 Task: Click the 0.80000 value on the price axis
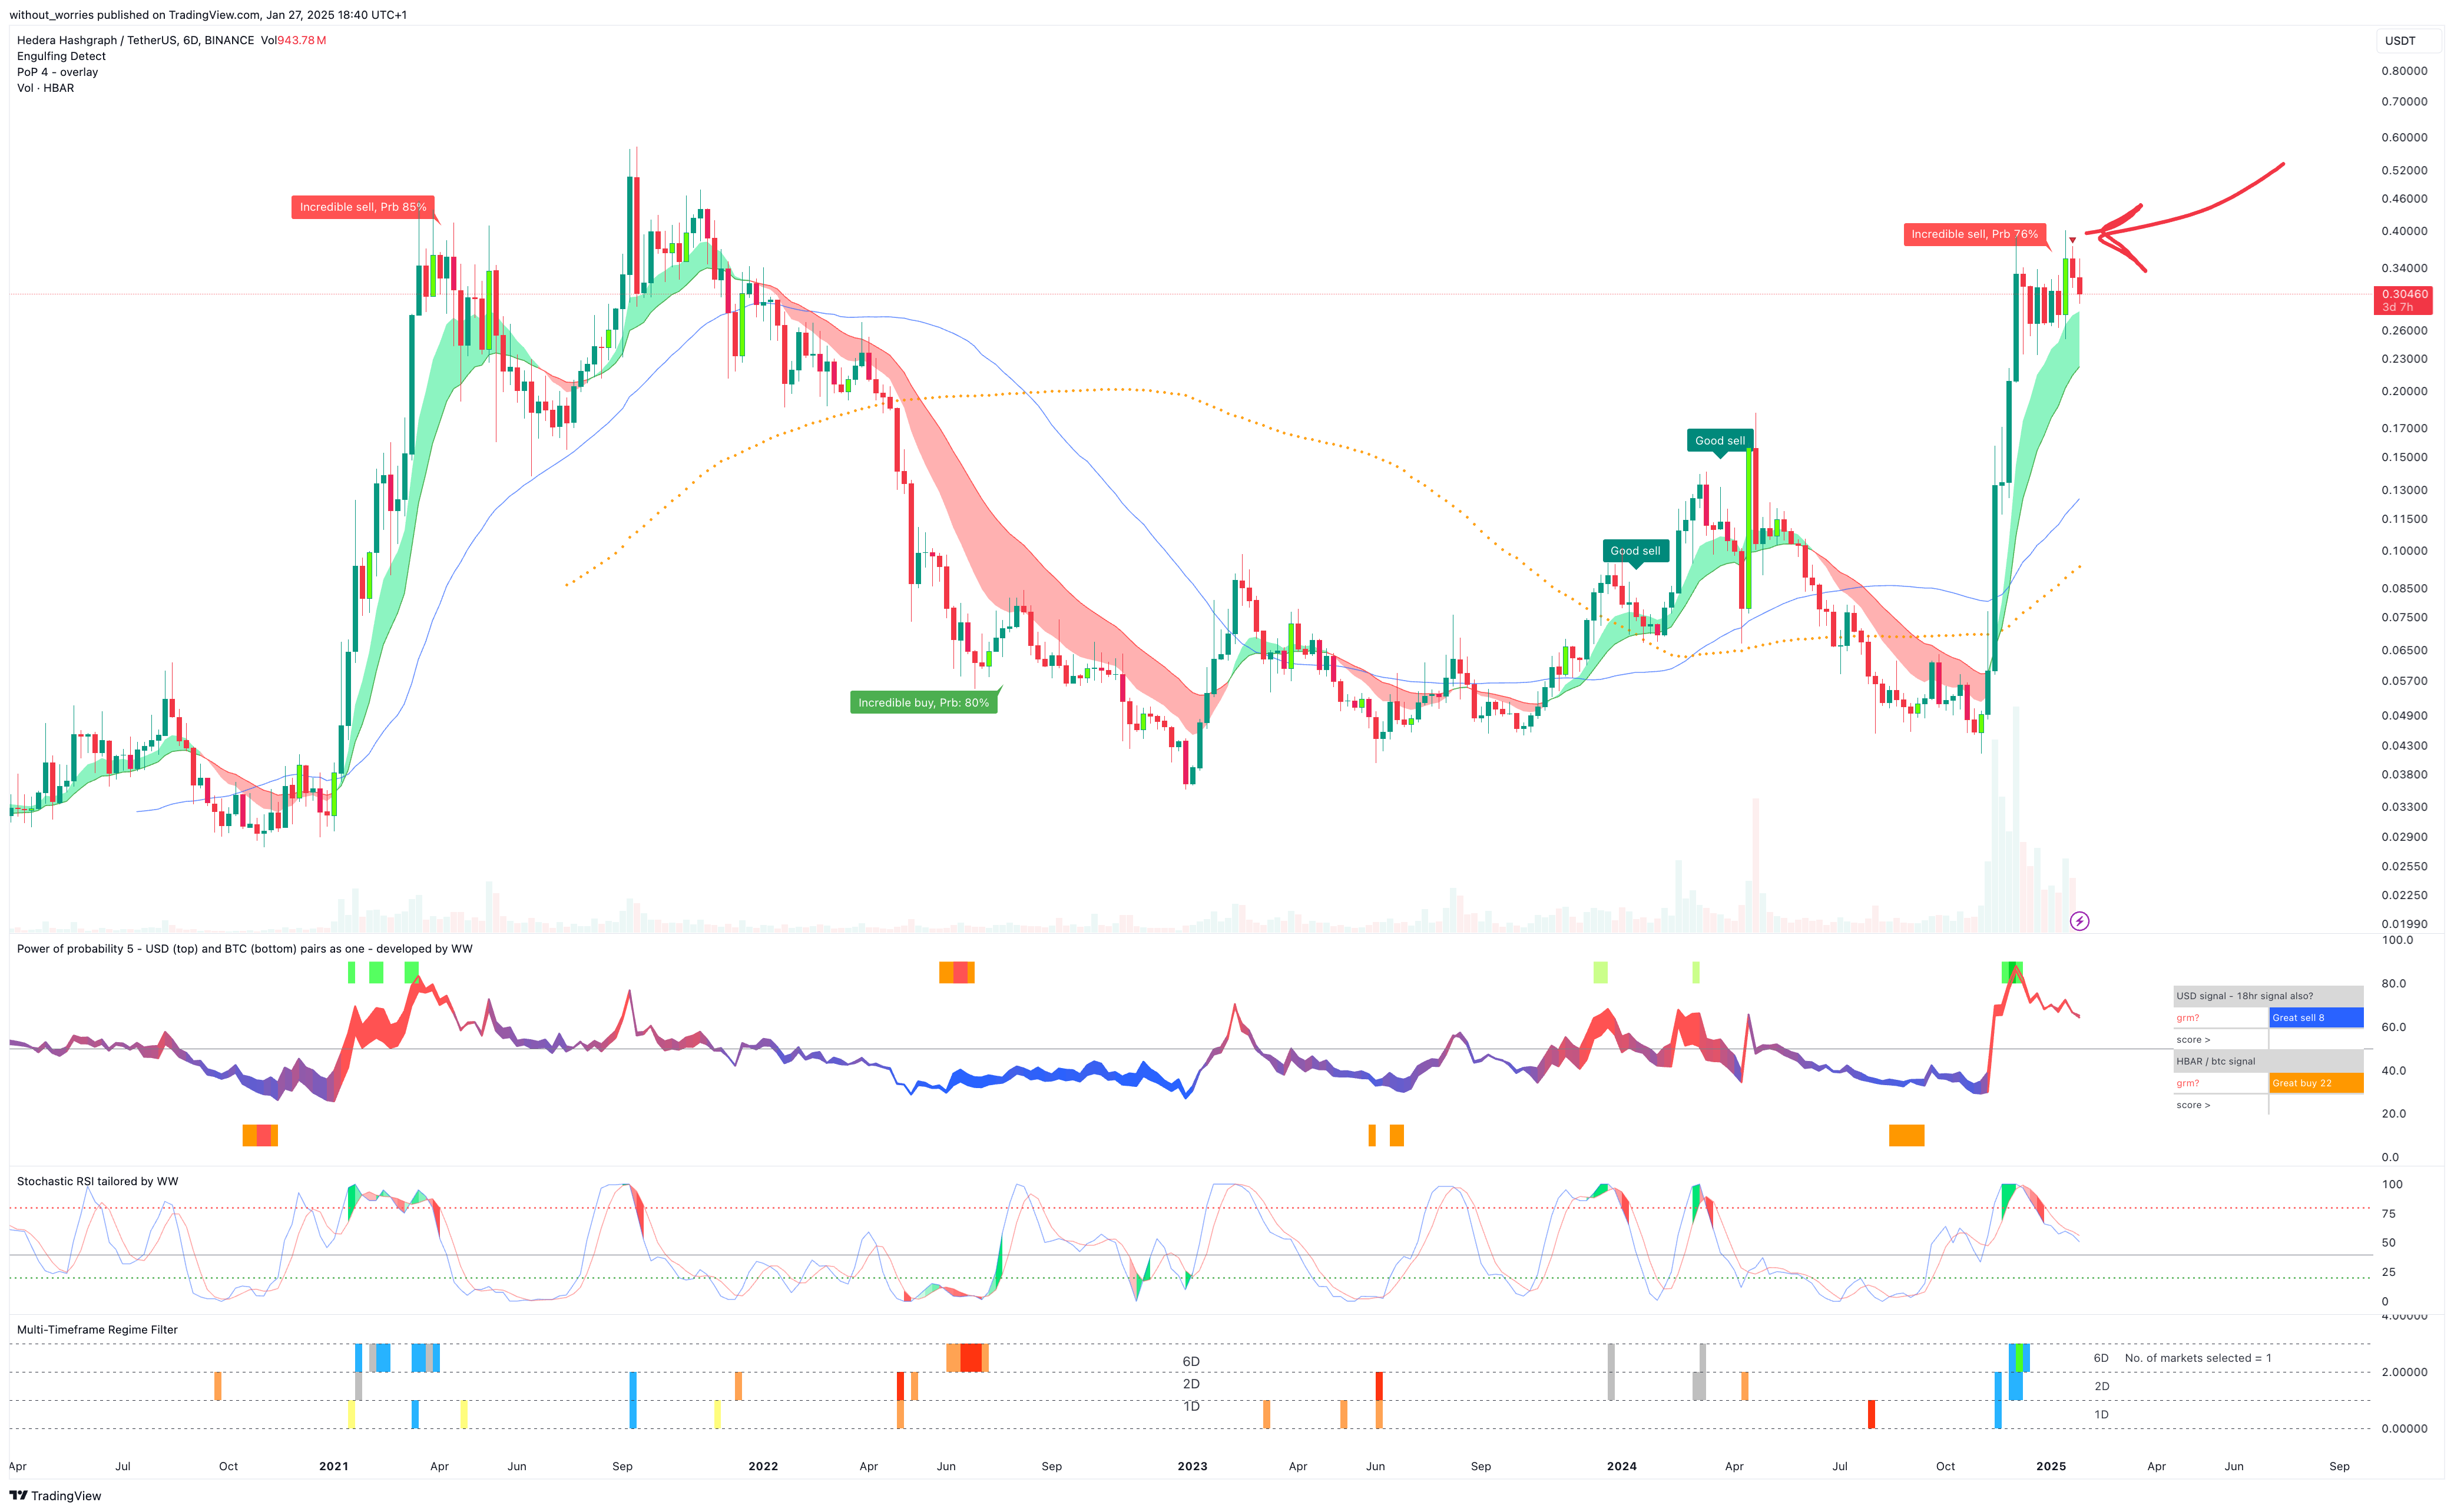pyautogui.click(x=2404, y=71)
